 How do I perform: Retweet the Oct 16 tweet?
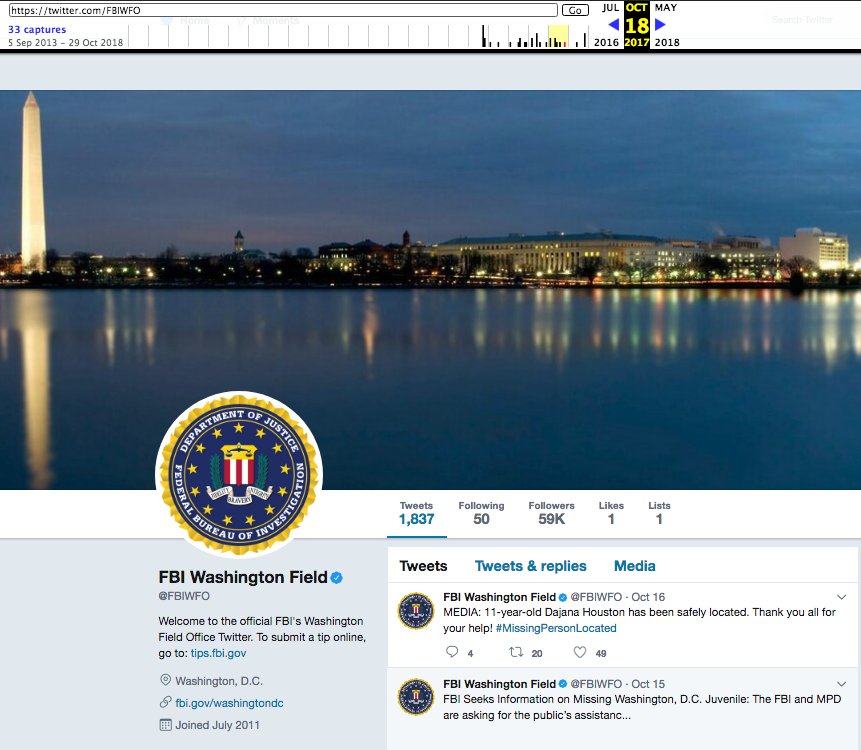[516, 652]
